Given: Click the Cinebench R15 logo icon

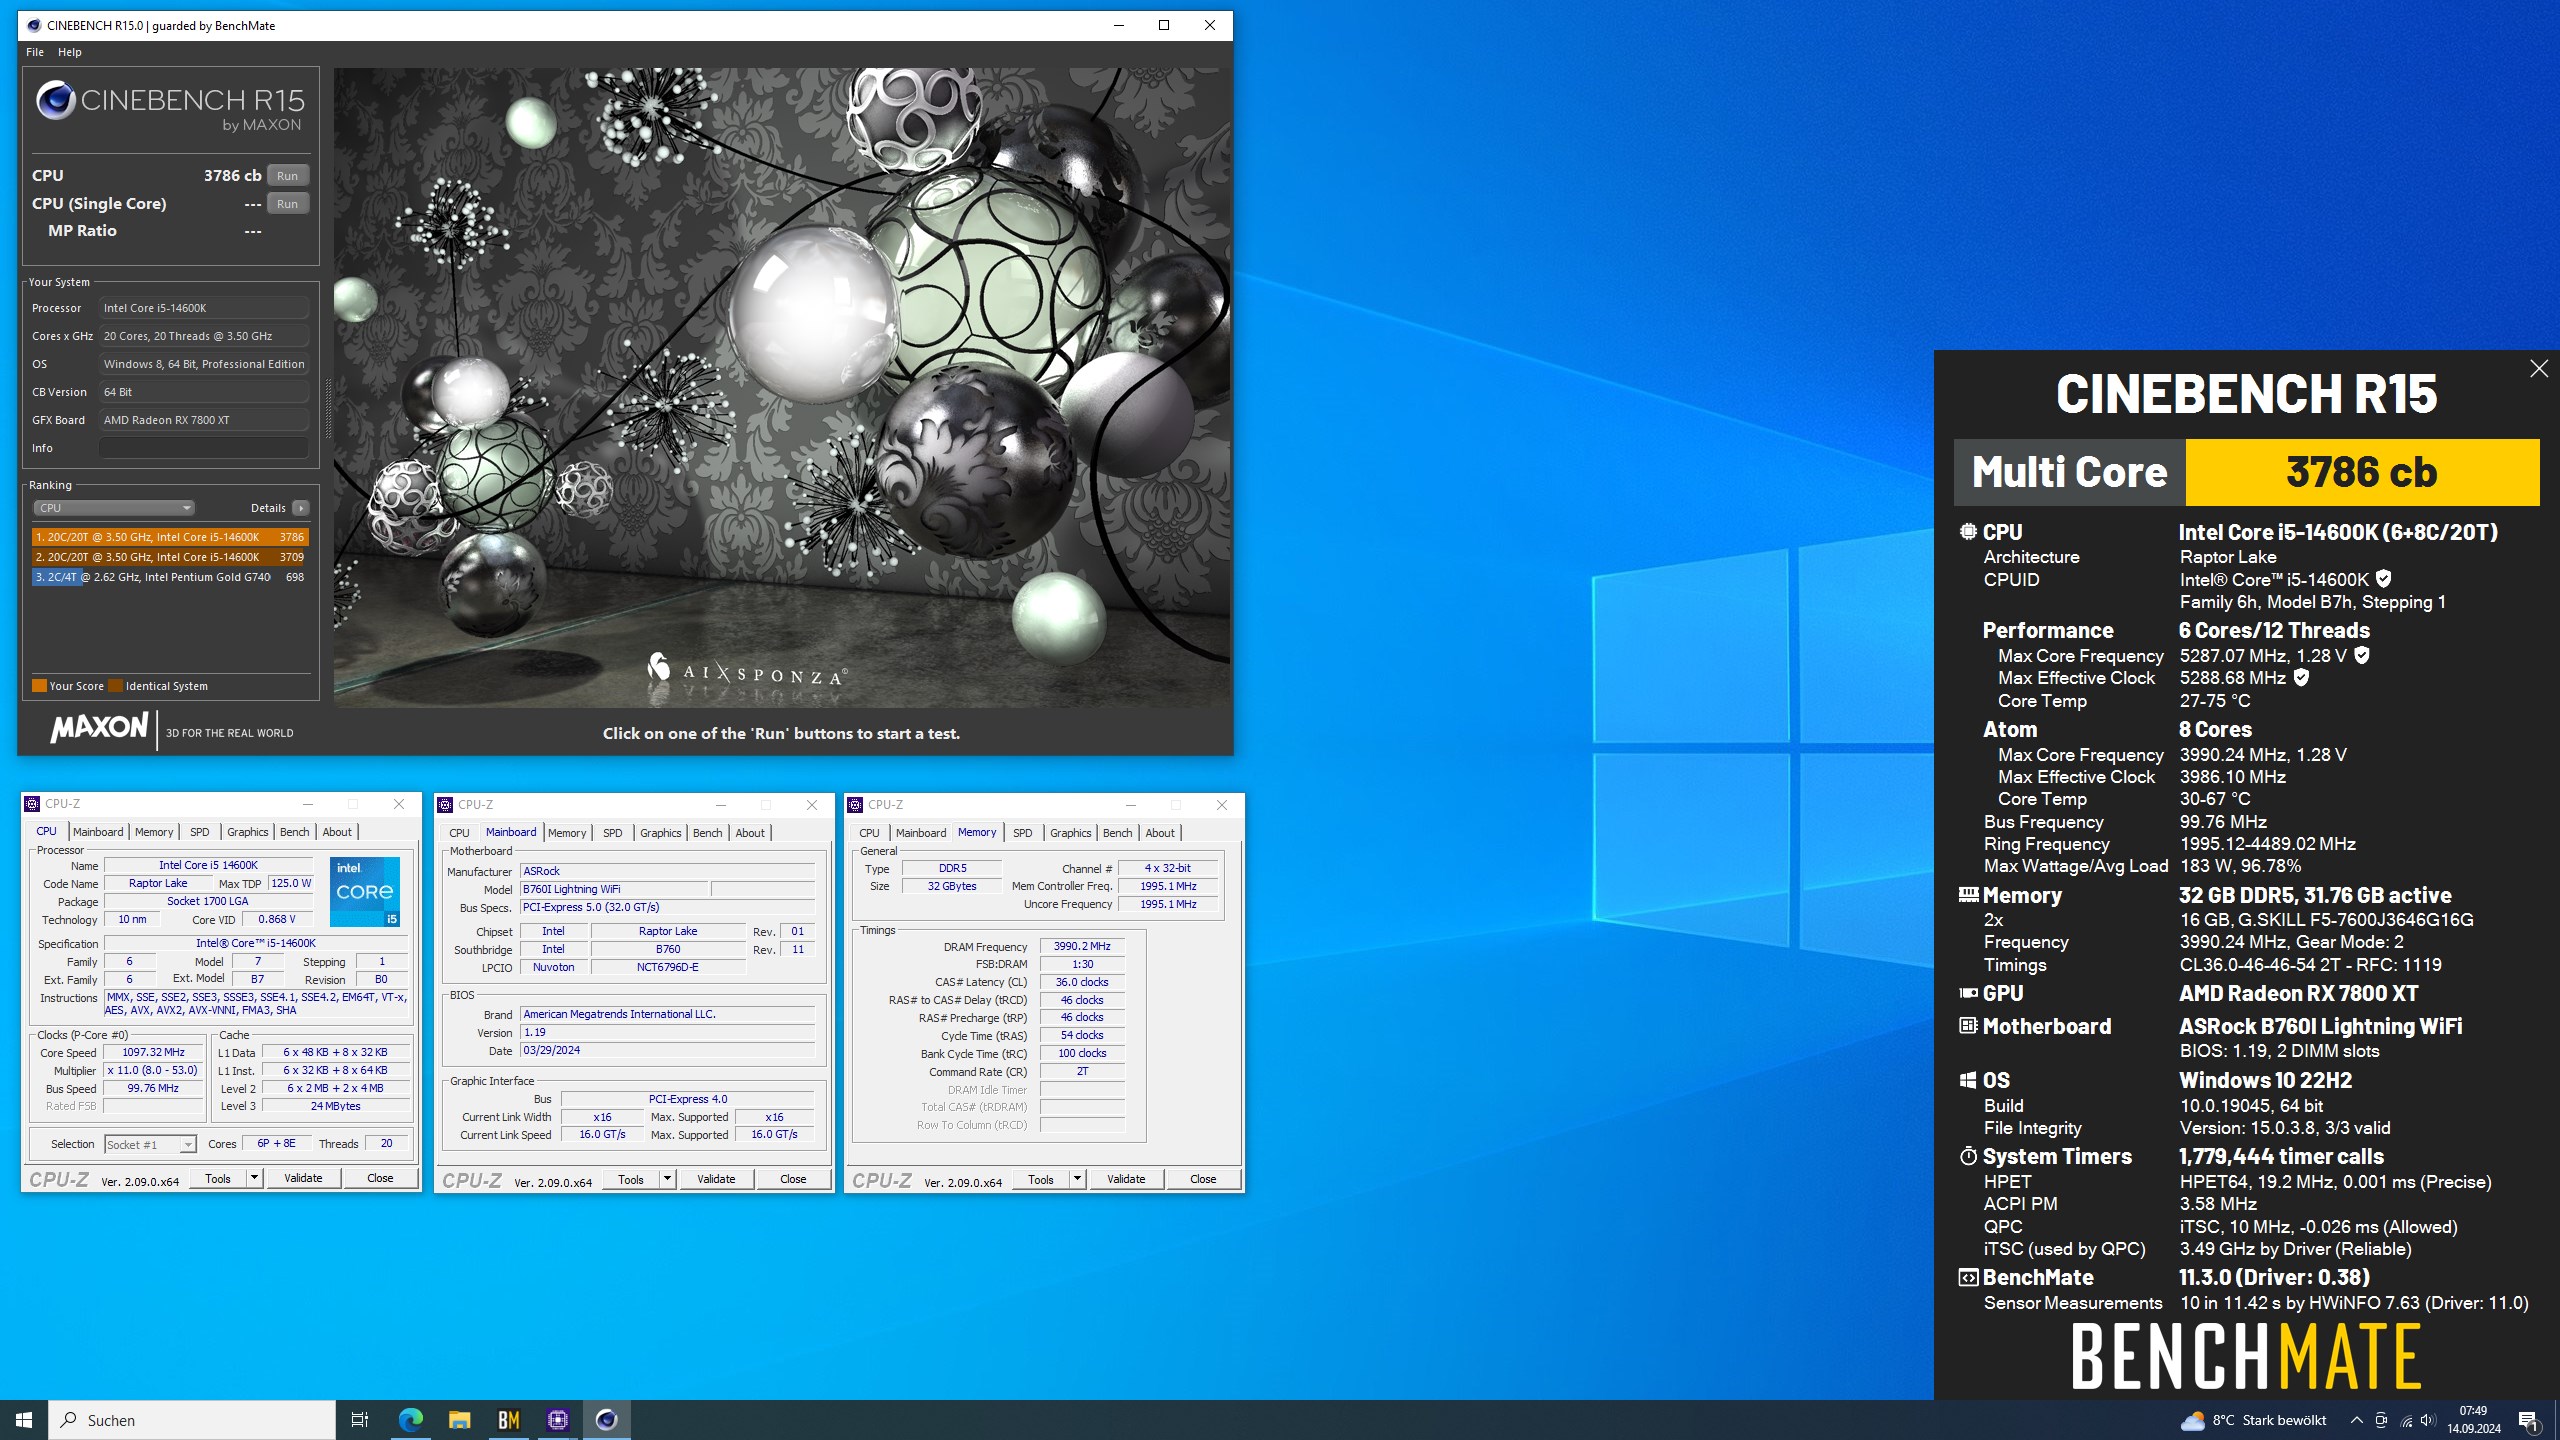Looking at the screenshot, I should pos(56,100).
